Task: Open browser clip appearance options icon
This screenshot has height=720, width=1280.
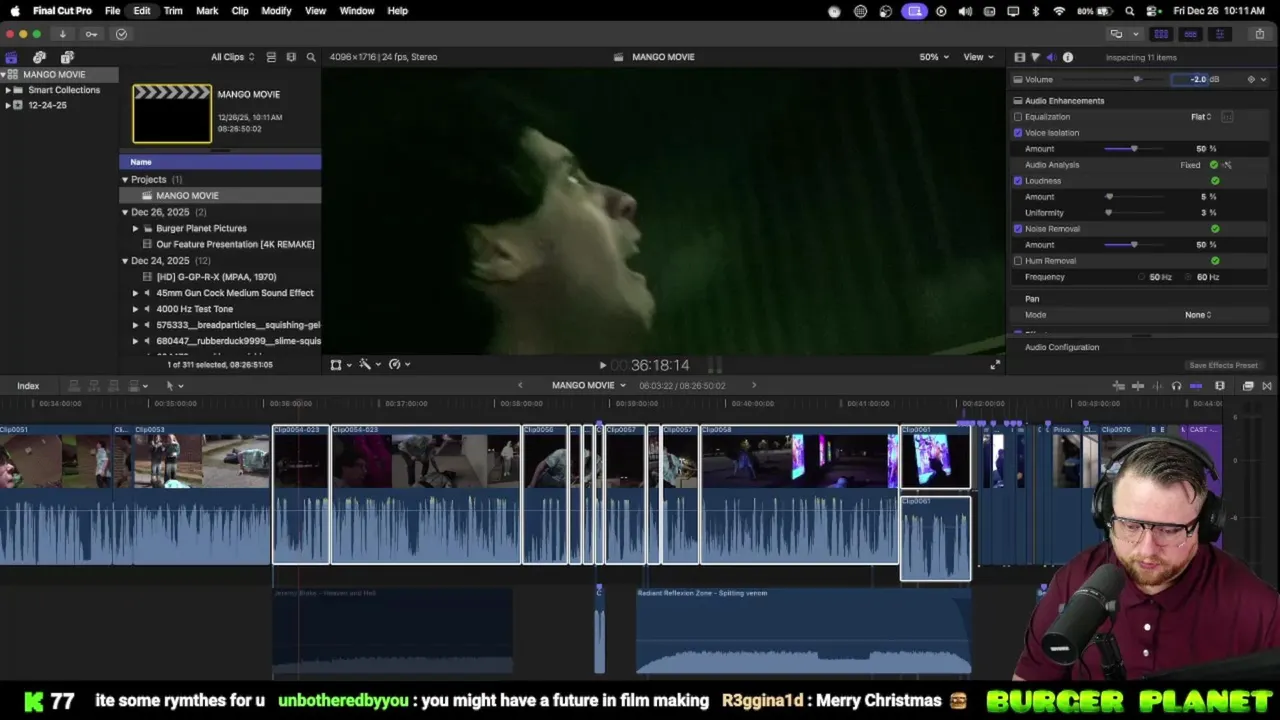Action: [x=291, y=57]
